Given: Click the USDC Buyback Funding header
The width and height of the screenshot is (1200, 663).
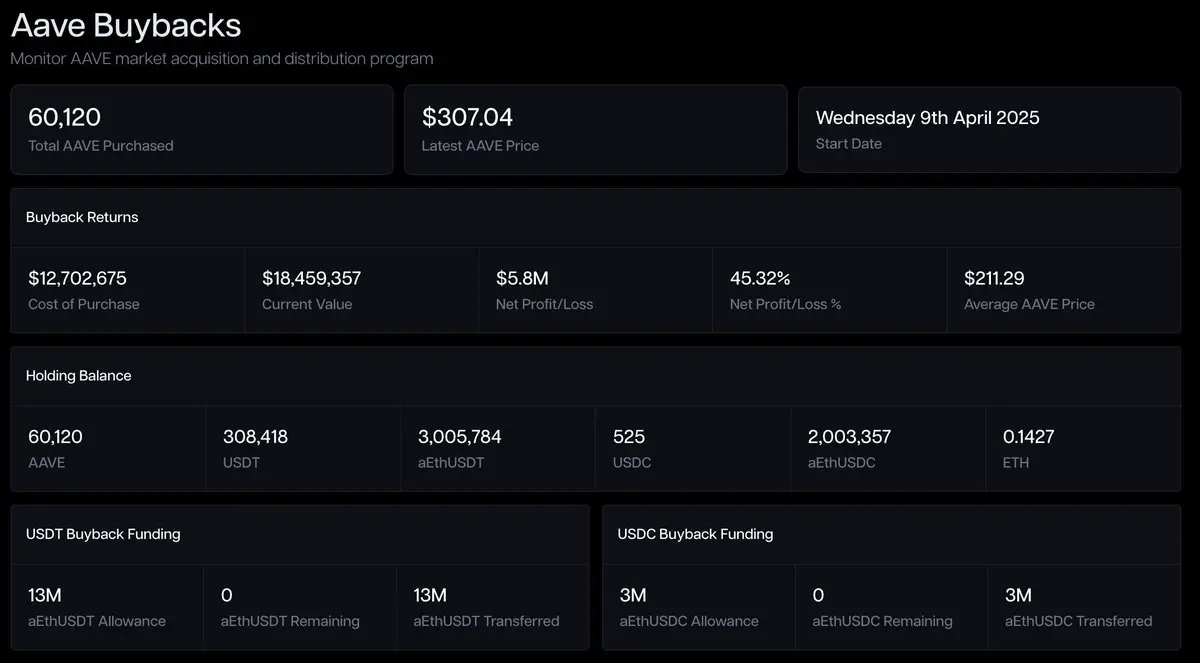Looking at the screenshot, I should 696,534.
